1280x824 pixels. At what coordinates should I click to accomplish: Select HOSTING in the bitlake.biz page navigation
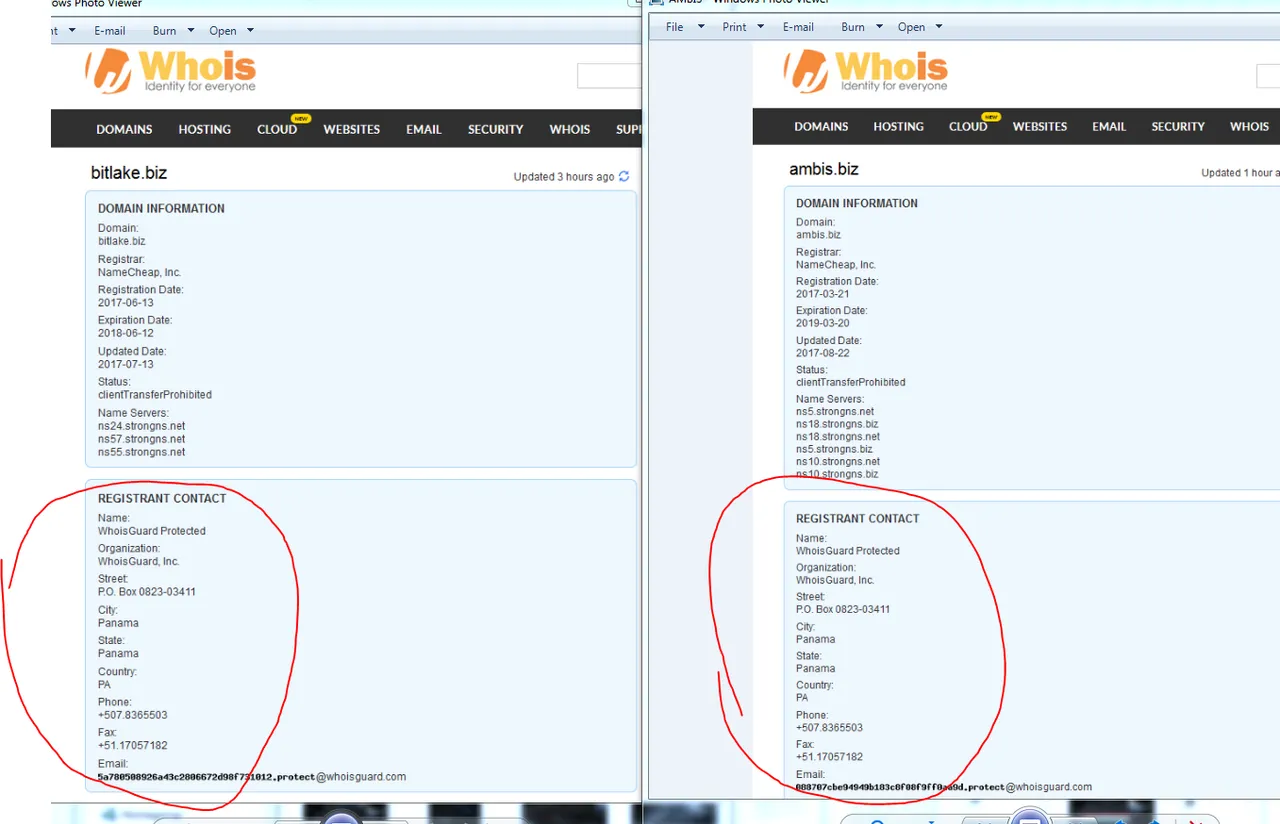pos(204,129)
